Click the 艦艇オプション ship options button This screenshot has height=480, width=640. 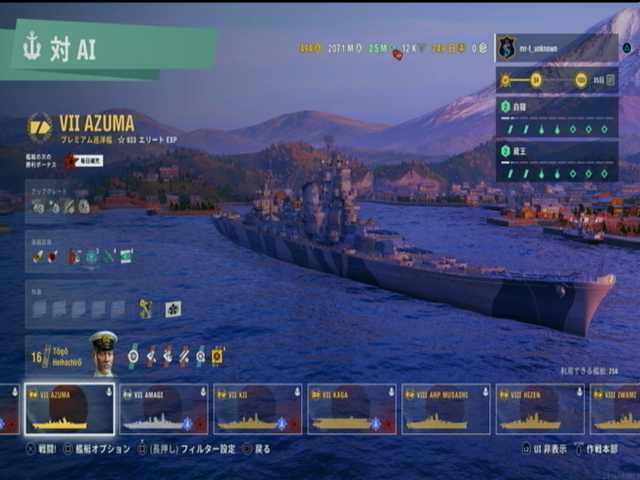click(x=97, y=449)
